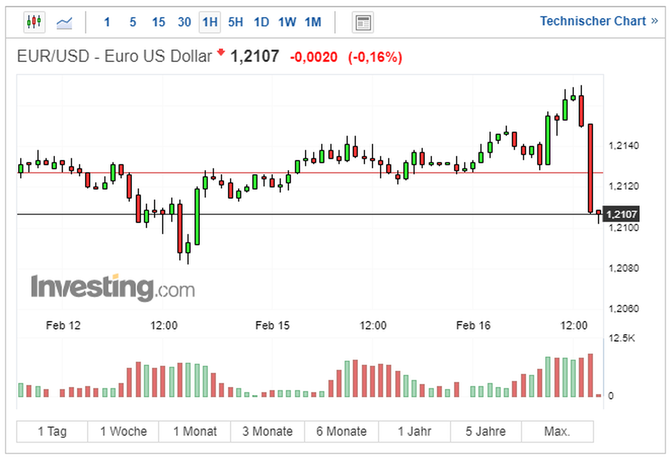Choose the 1D interval
670x460 pixels.
[x=261, y=22]
